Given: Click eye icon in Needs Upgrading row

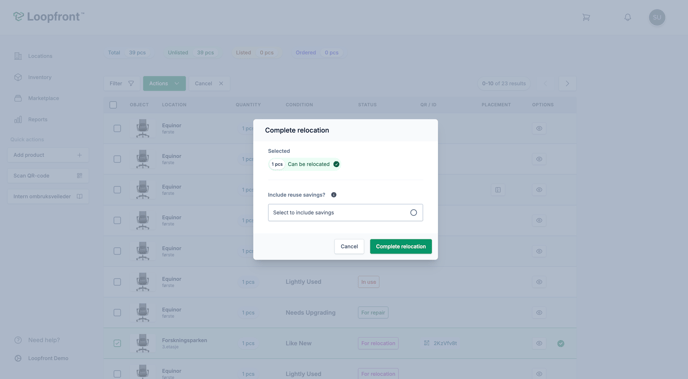Looking at the screenshot, I should tap(539, 313).
